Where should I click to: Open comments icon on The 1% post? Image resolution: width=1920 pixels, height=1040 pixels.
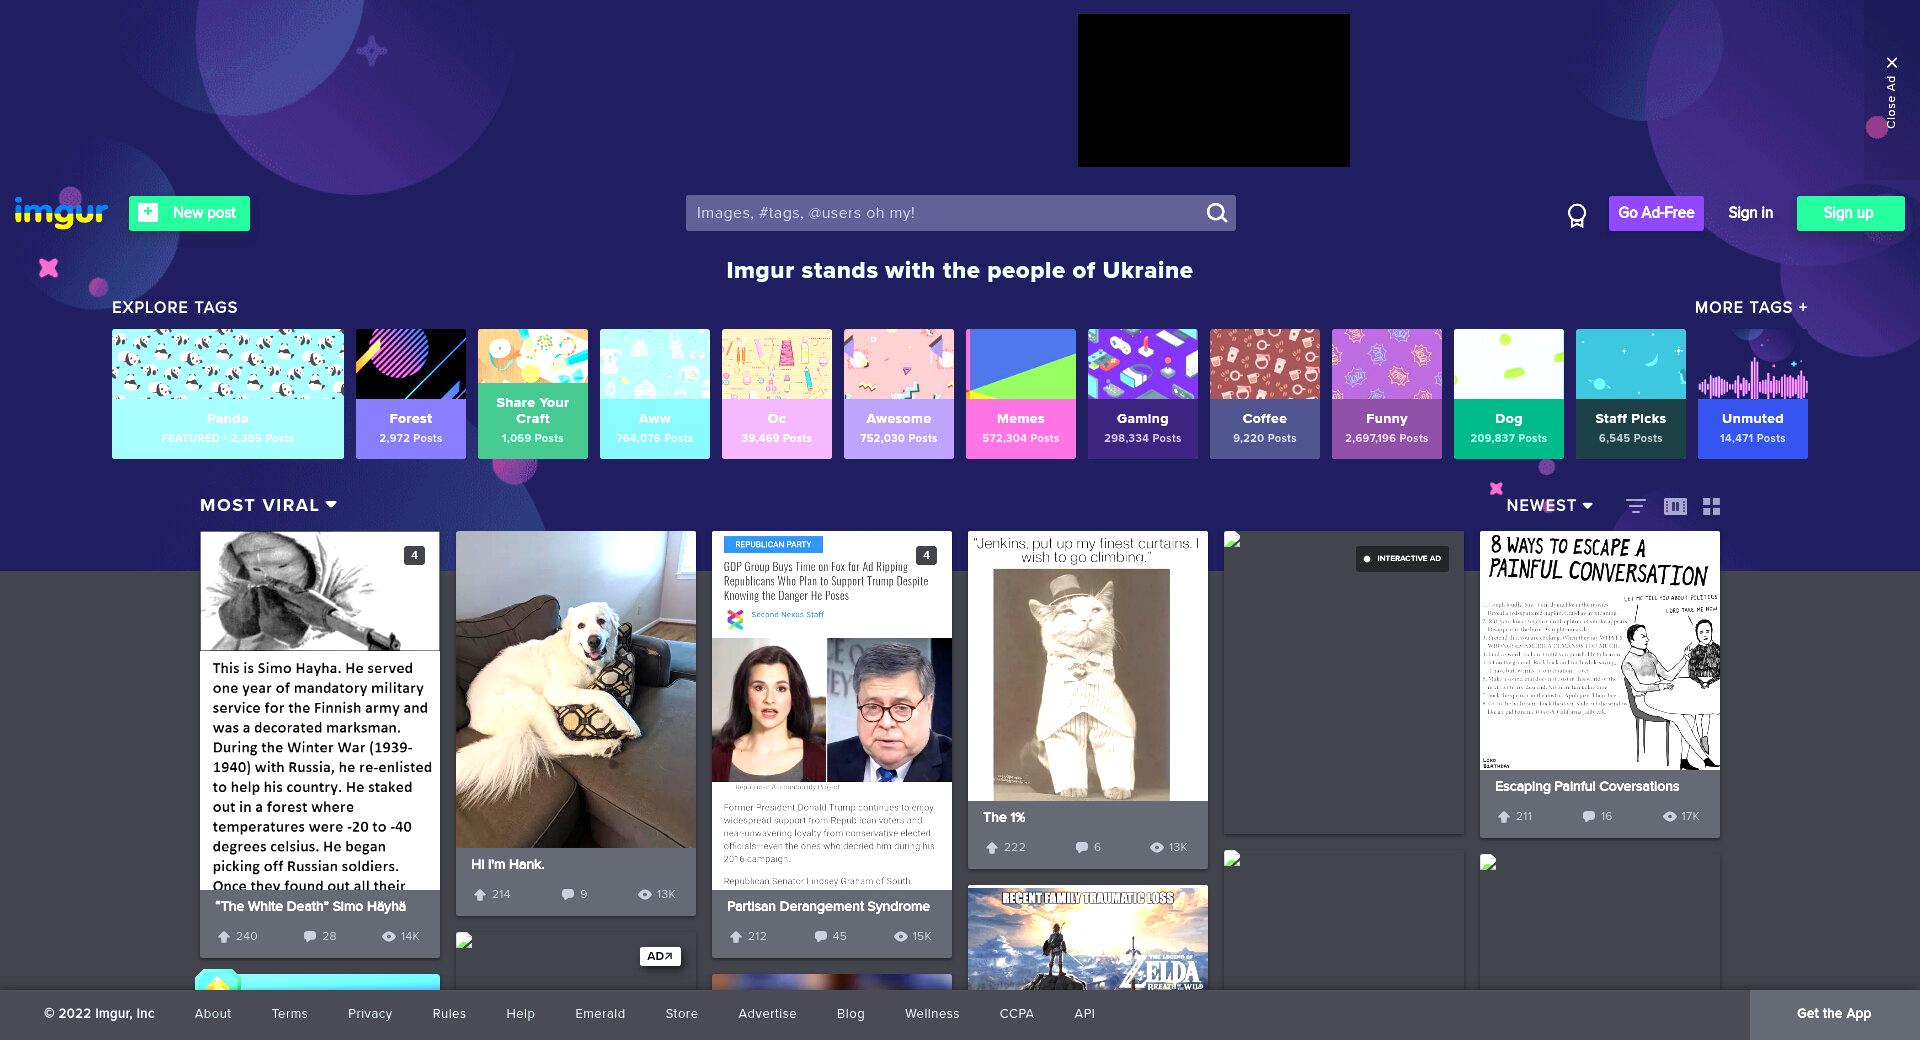point(1081,848)
